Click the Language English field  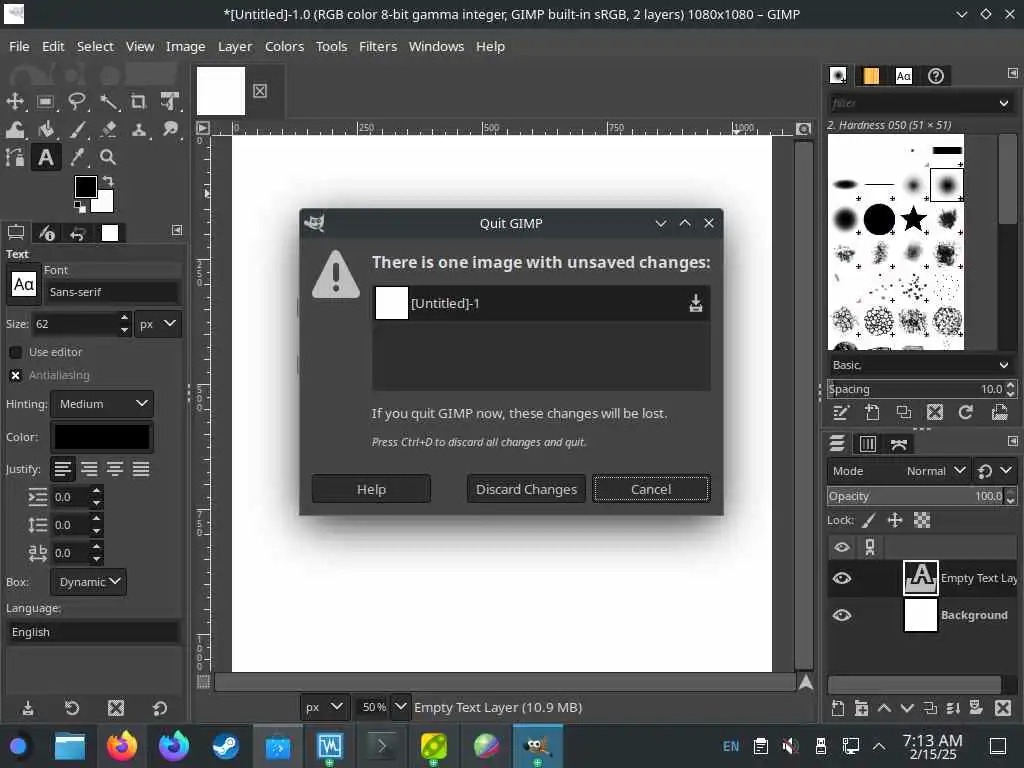click(93, 632)
